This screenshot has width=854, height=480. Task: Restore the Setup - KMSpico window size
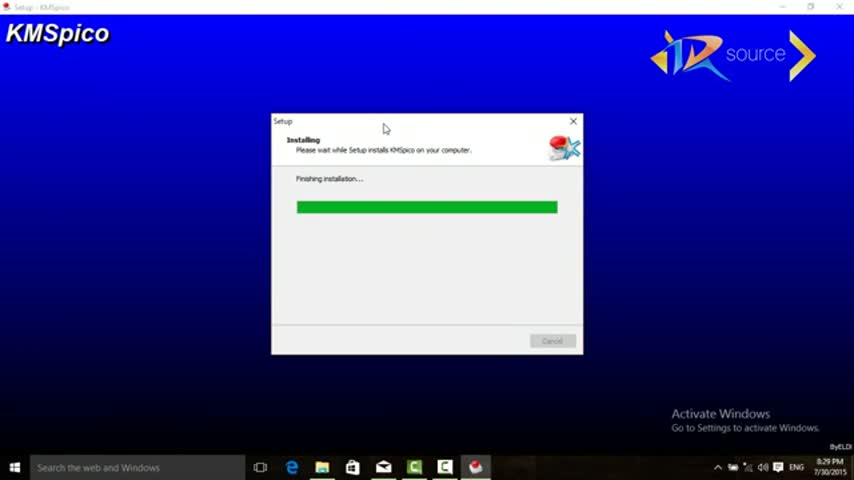[810, 7]
